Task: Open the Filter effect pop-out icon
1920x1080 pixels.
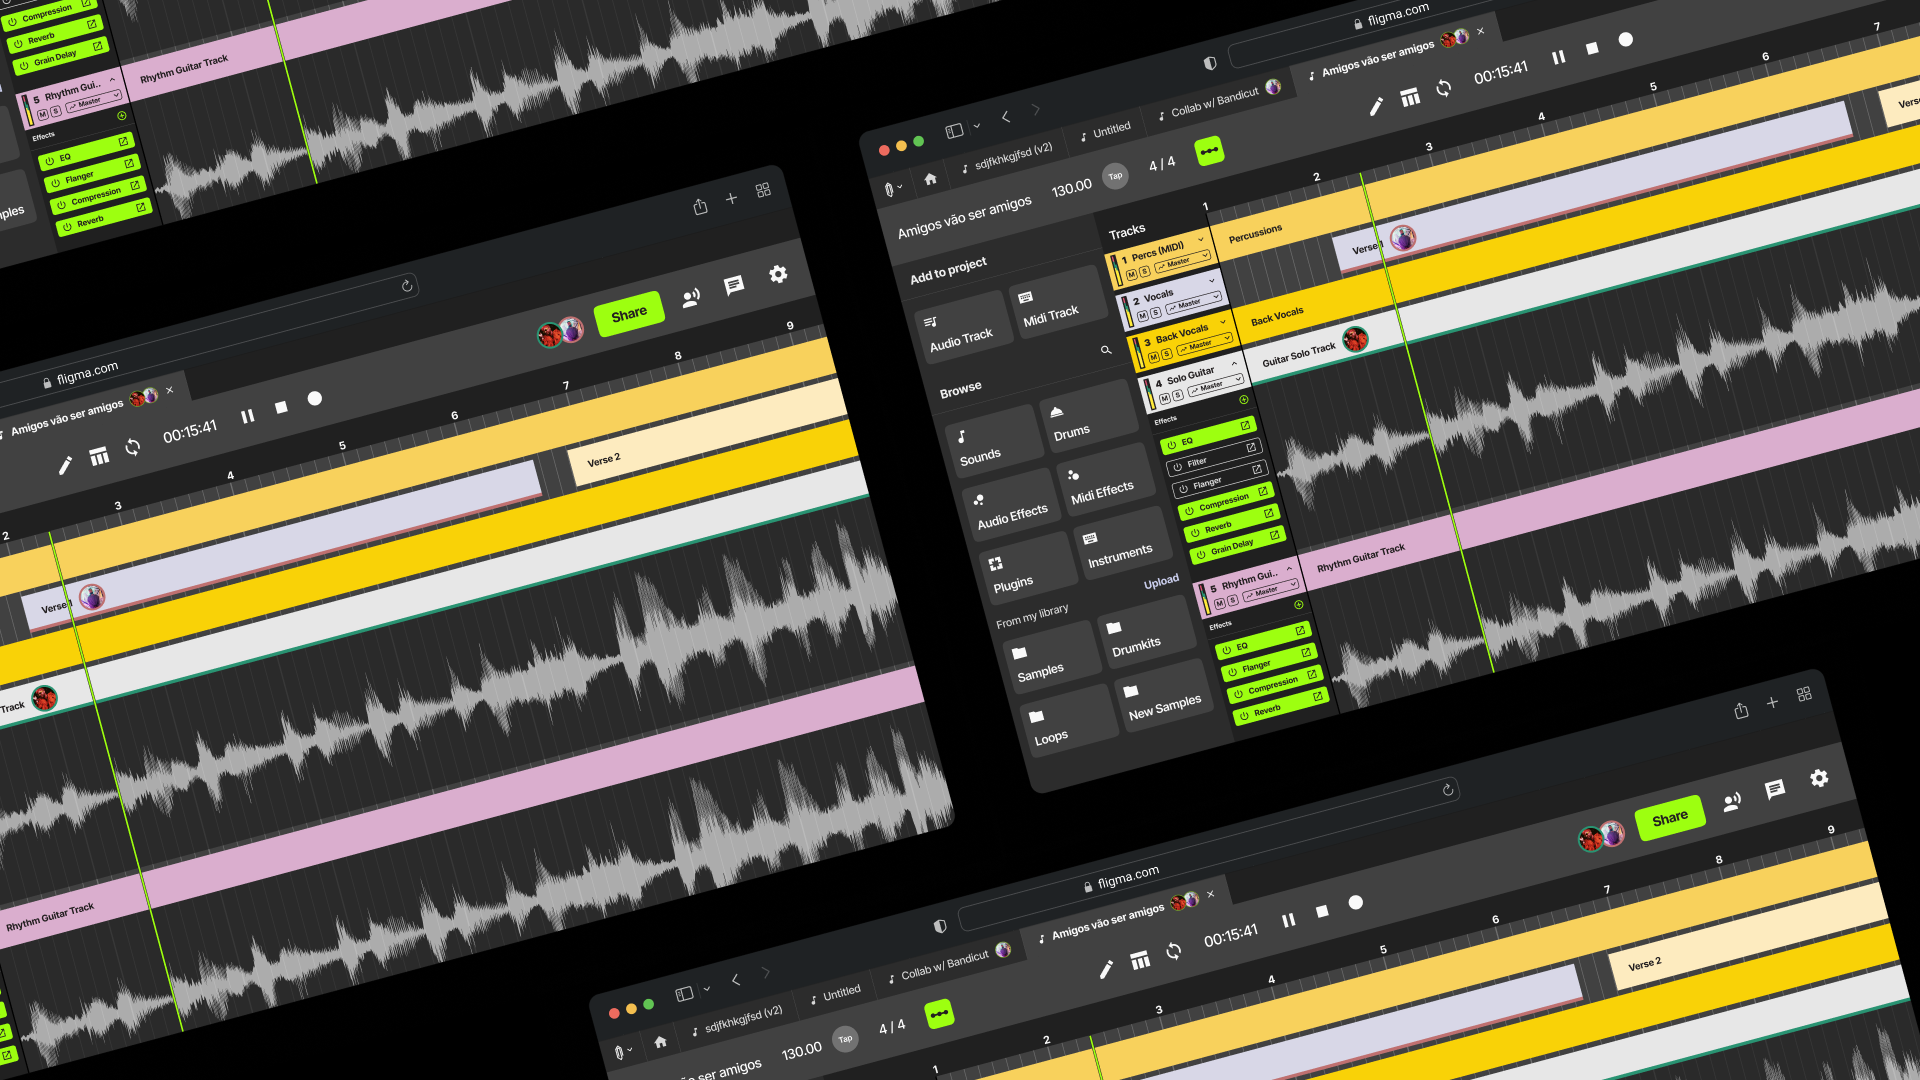Action: tap(1251, 448)
